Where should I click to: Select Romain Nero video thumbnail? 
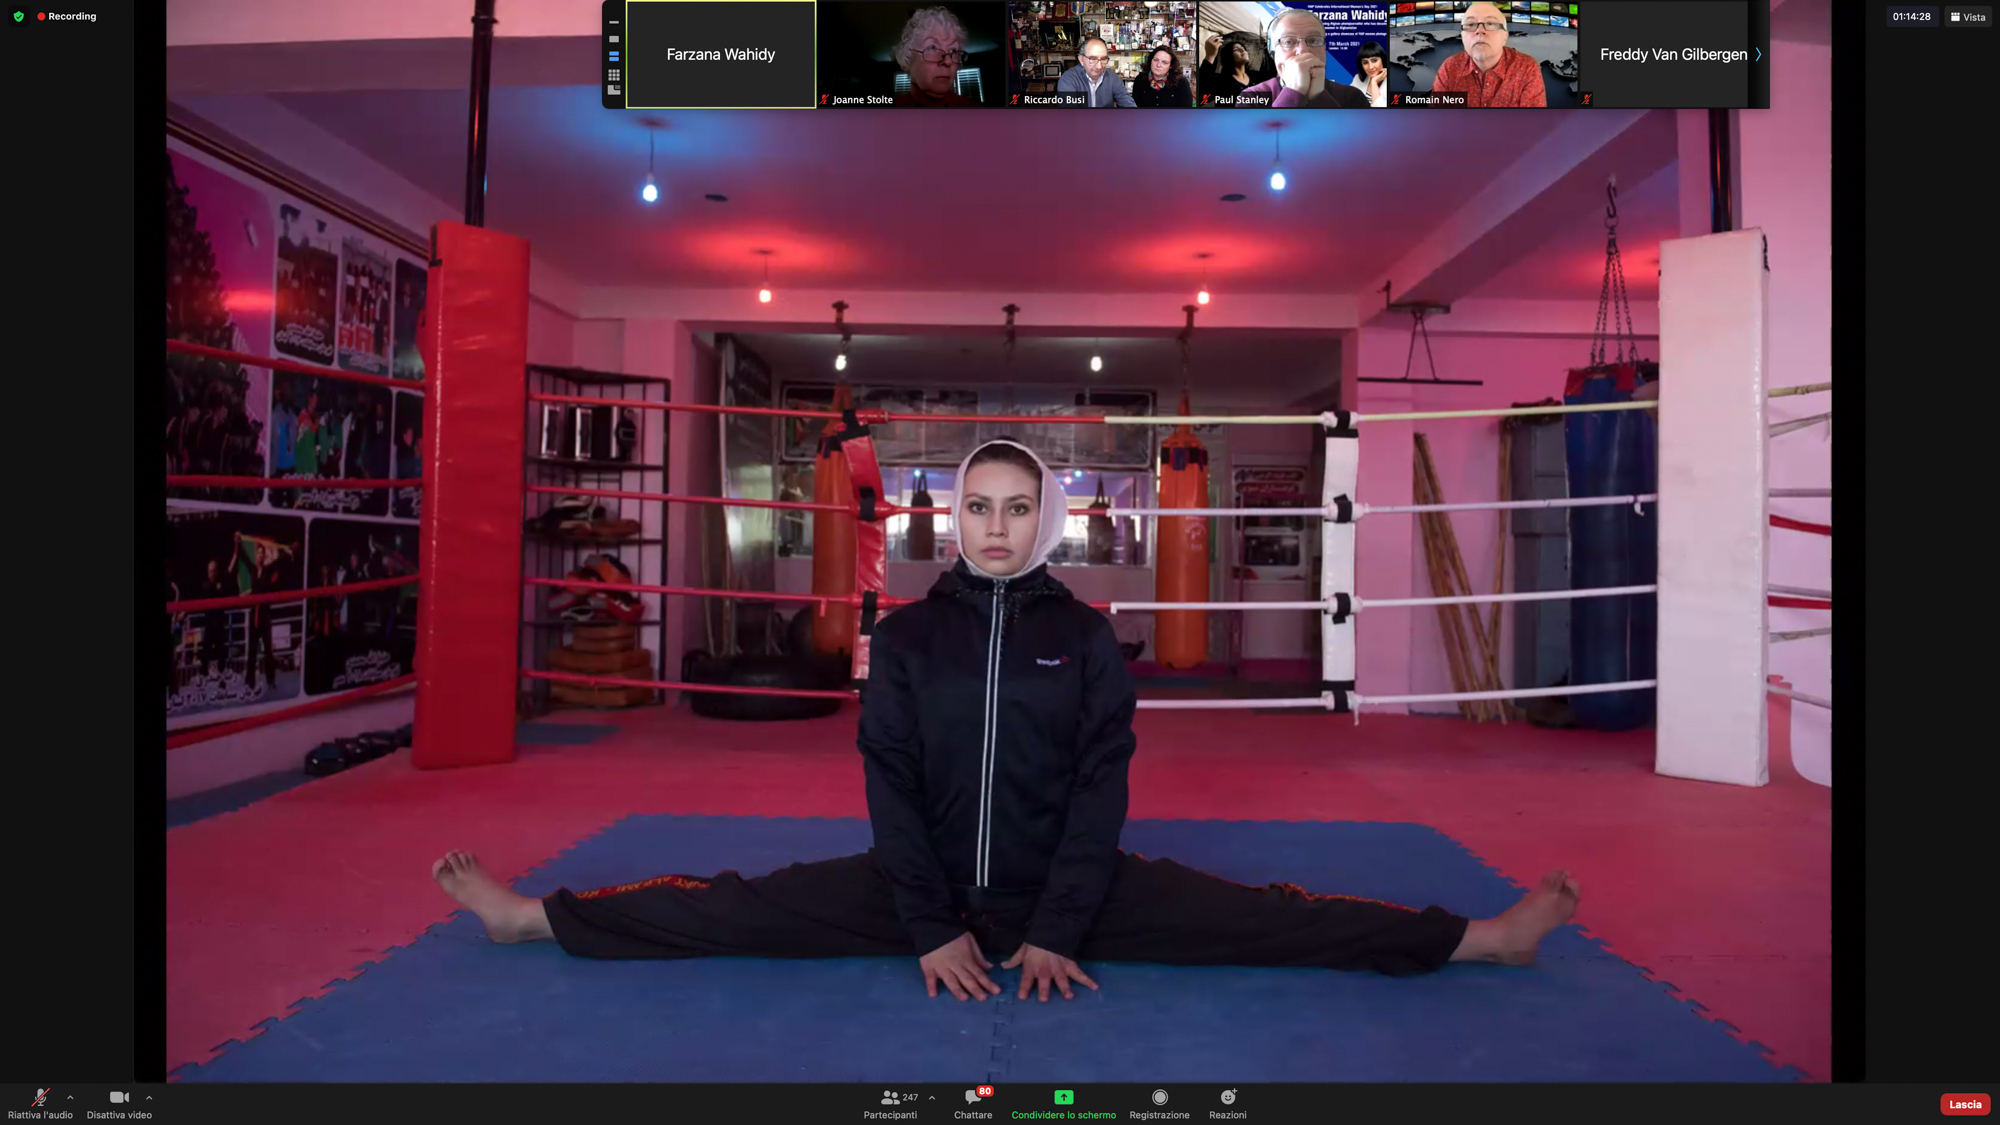pos(1482,54)
